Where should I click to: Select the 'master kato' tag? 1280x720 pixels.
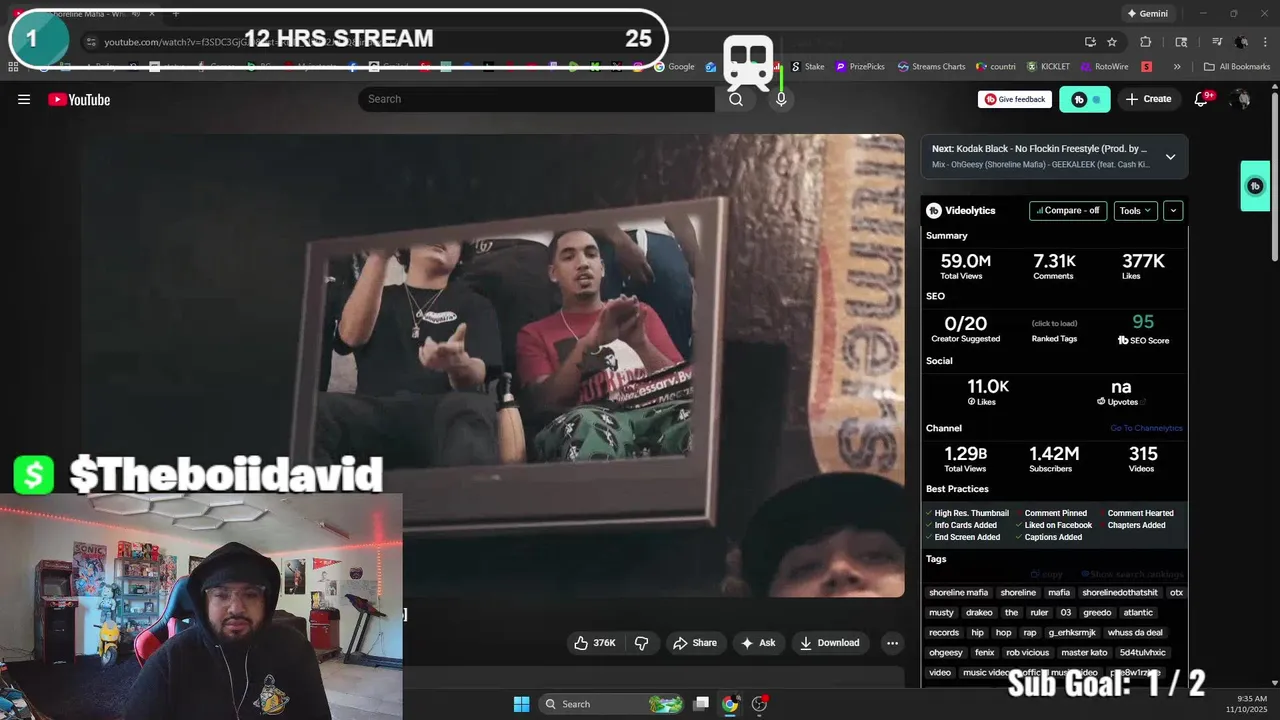pyautogui.click(x=1084, y=652)
